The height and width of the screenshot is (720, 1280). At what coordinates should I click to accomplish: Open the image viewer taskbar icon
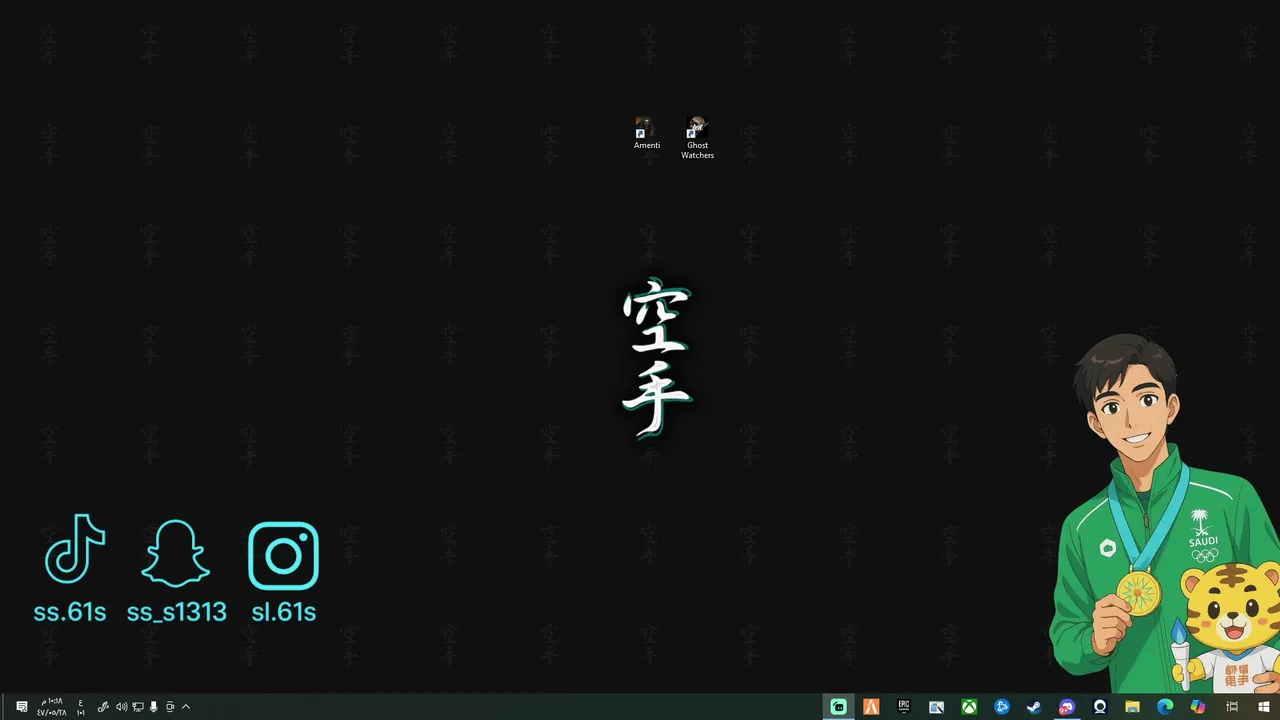[x=936, y=707]
